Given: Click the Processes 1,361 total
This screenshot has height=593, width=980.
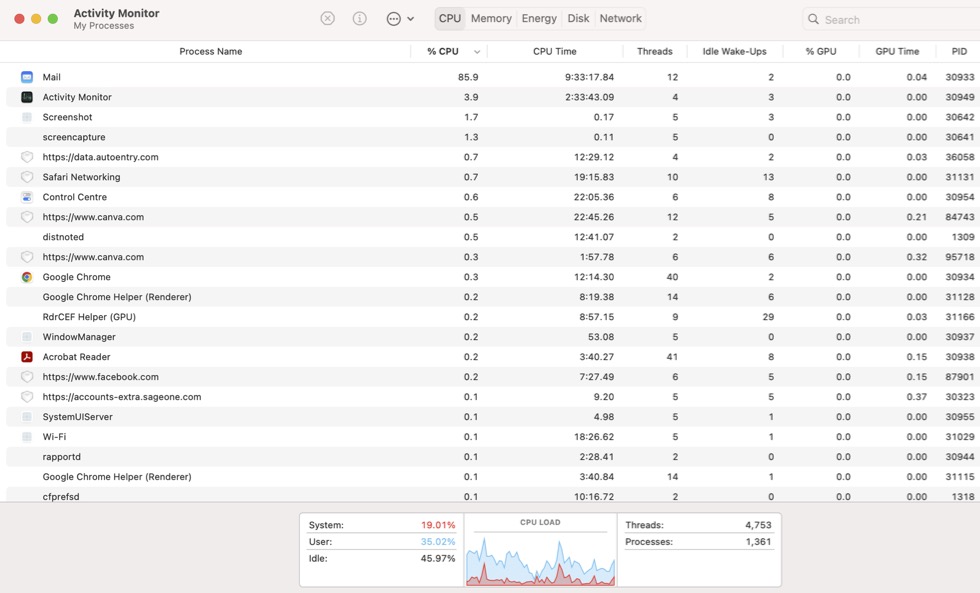Looking at the screenshot, I should pyautogui.click(x=758, y=542).
